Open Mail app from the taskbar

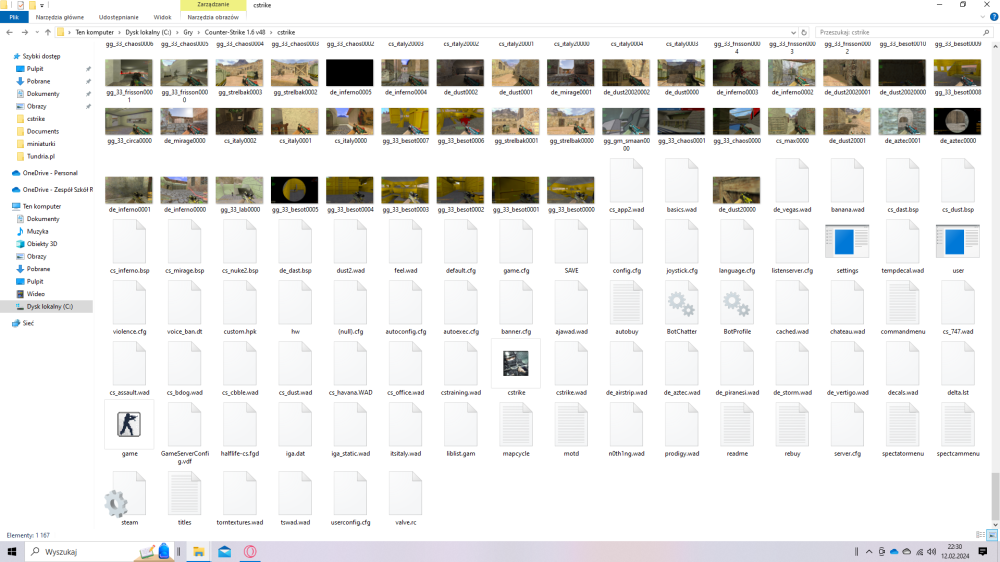(224, 552)
